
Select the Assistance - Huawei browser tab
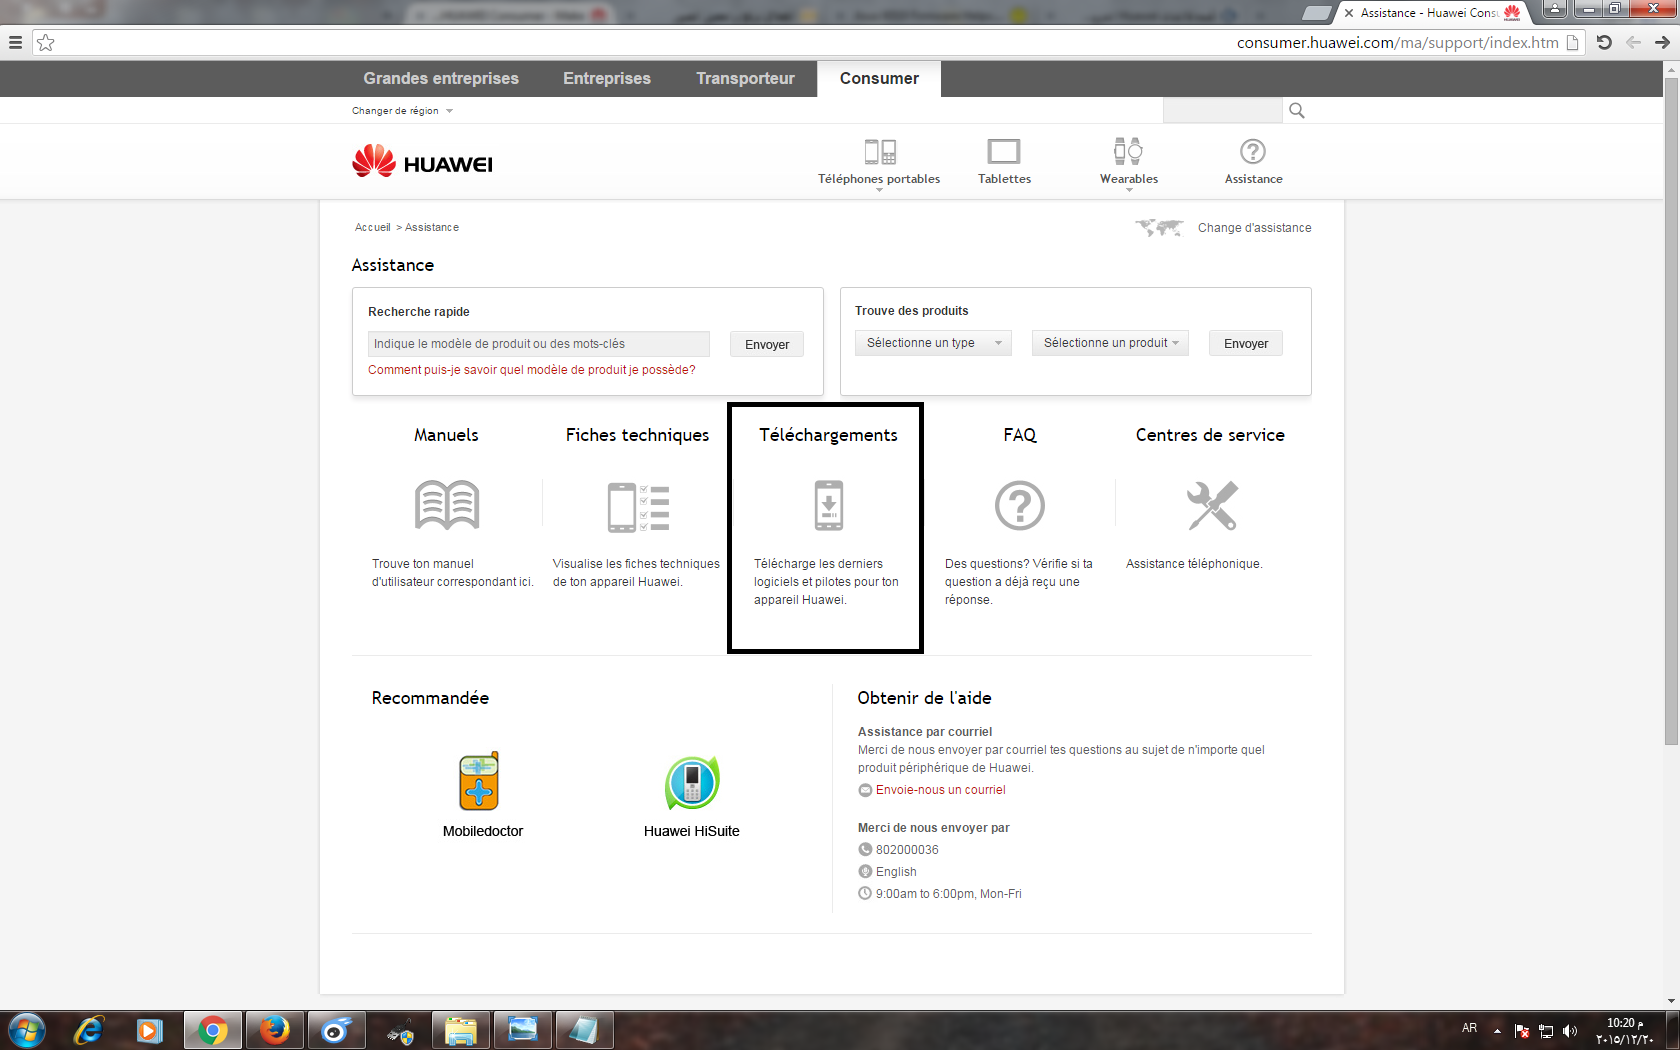click(x=1431, y=13)
